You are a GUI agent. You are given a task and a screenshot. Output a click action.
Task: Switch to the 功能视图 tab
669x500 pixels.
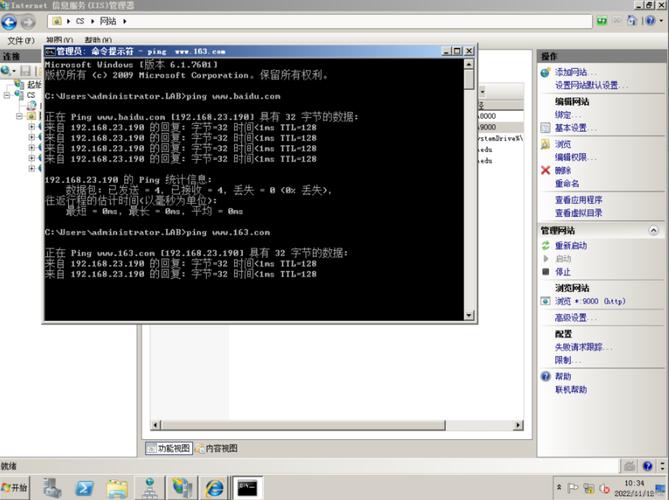(168, 448)
